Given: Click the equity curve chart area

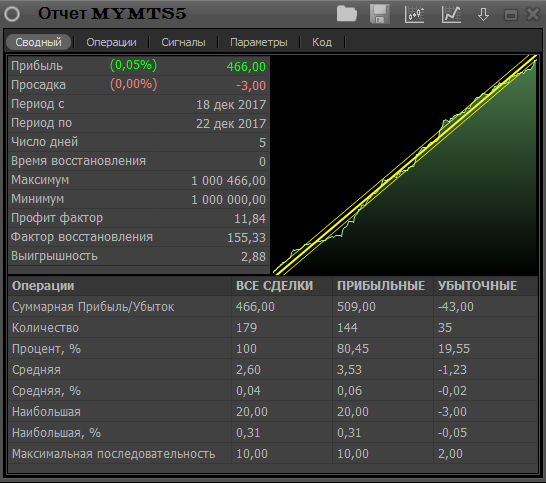Looking at the screenshot, I should click(x=405, y=164).
